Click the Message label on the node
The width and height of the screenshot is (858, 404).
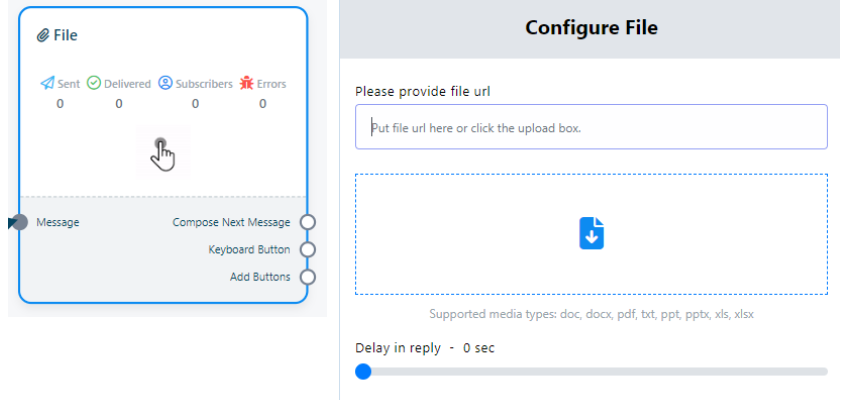pyautogui.click(x=58, y=222)
